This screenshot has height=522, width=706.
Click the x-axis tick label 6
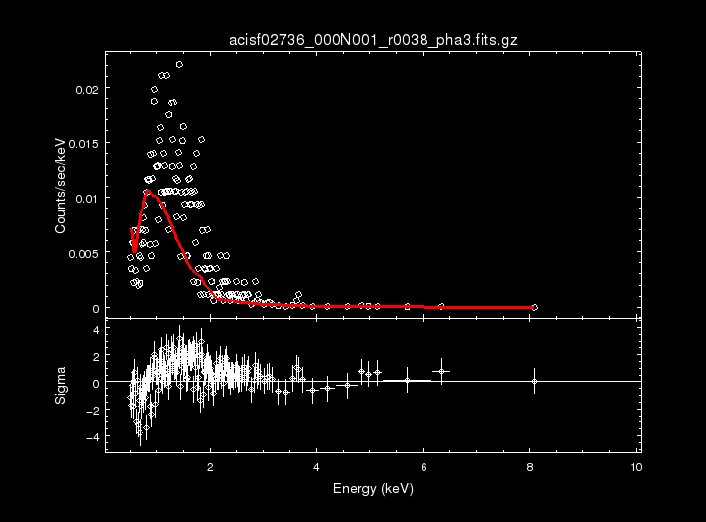pyautogui.click(x=424, y=468)
